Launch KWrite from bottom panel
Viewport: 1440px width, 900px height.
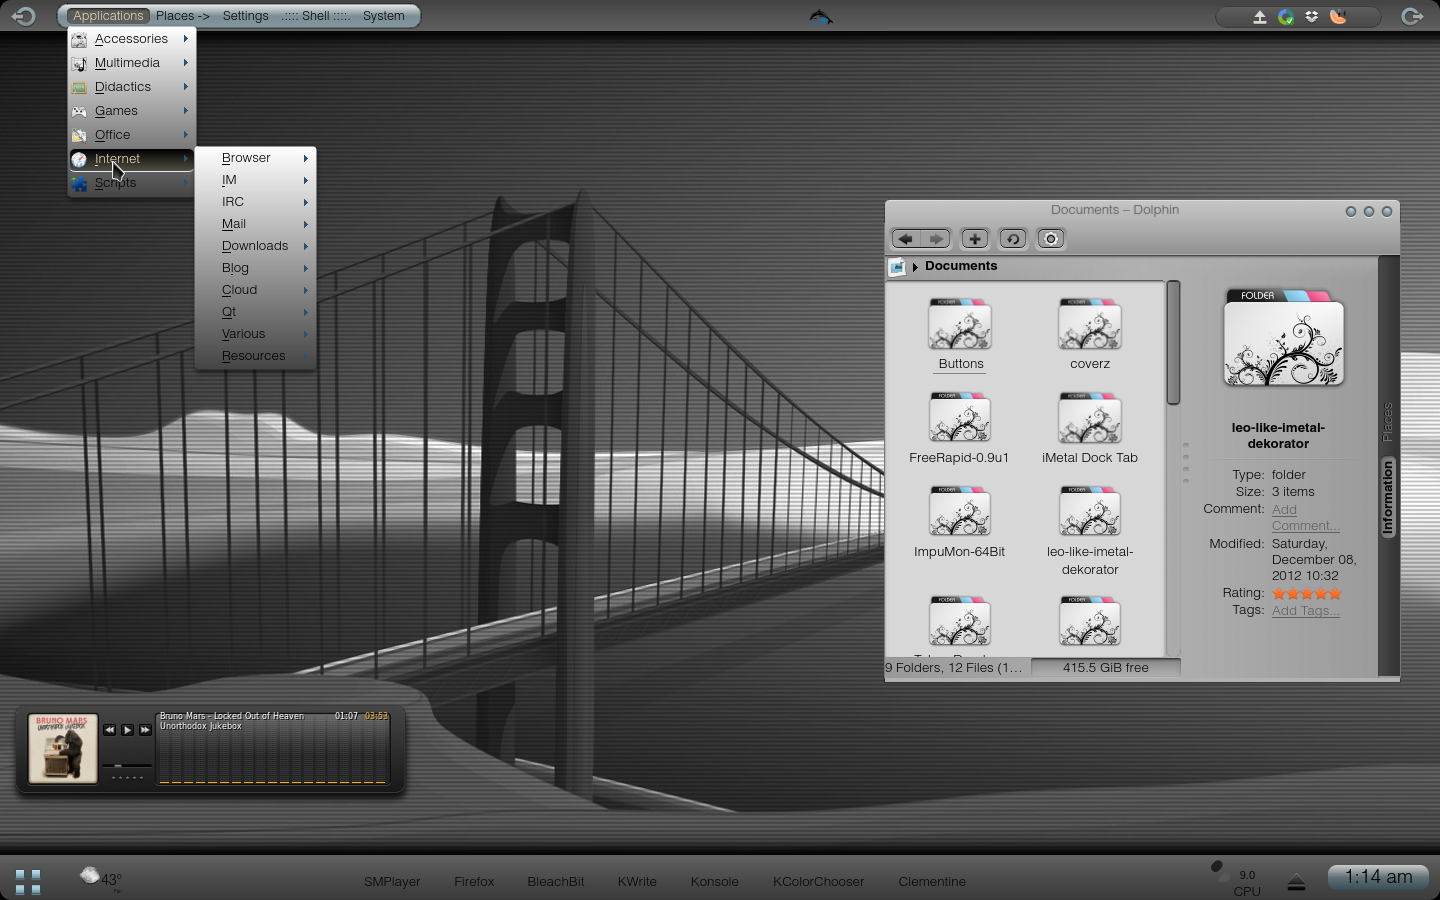coord(637,882)
